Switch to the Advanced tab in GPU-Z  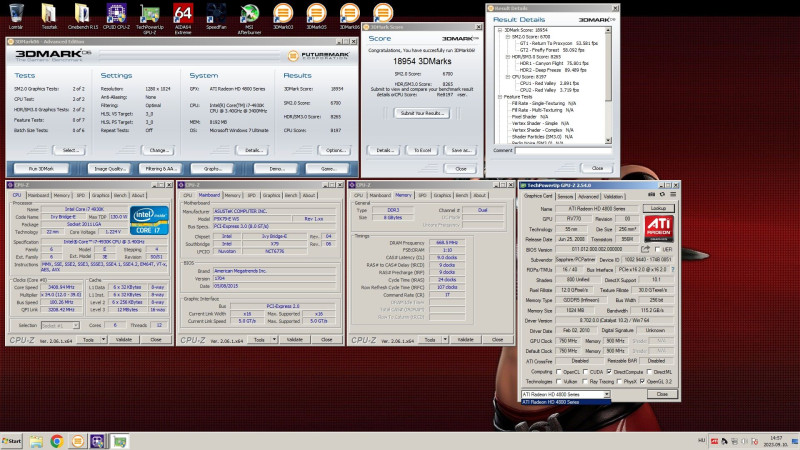point(588,196)
